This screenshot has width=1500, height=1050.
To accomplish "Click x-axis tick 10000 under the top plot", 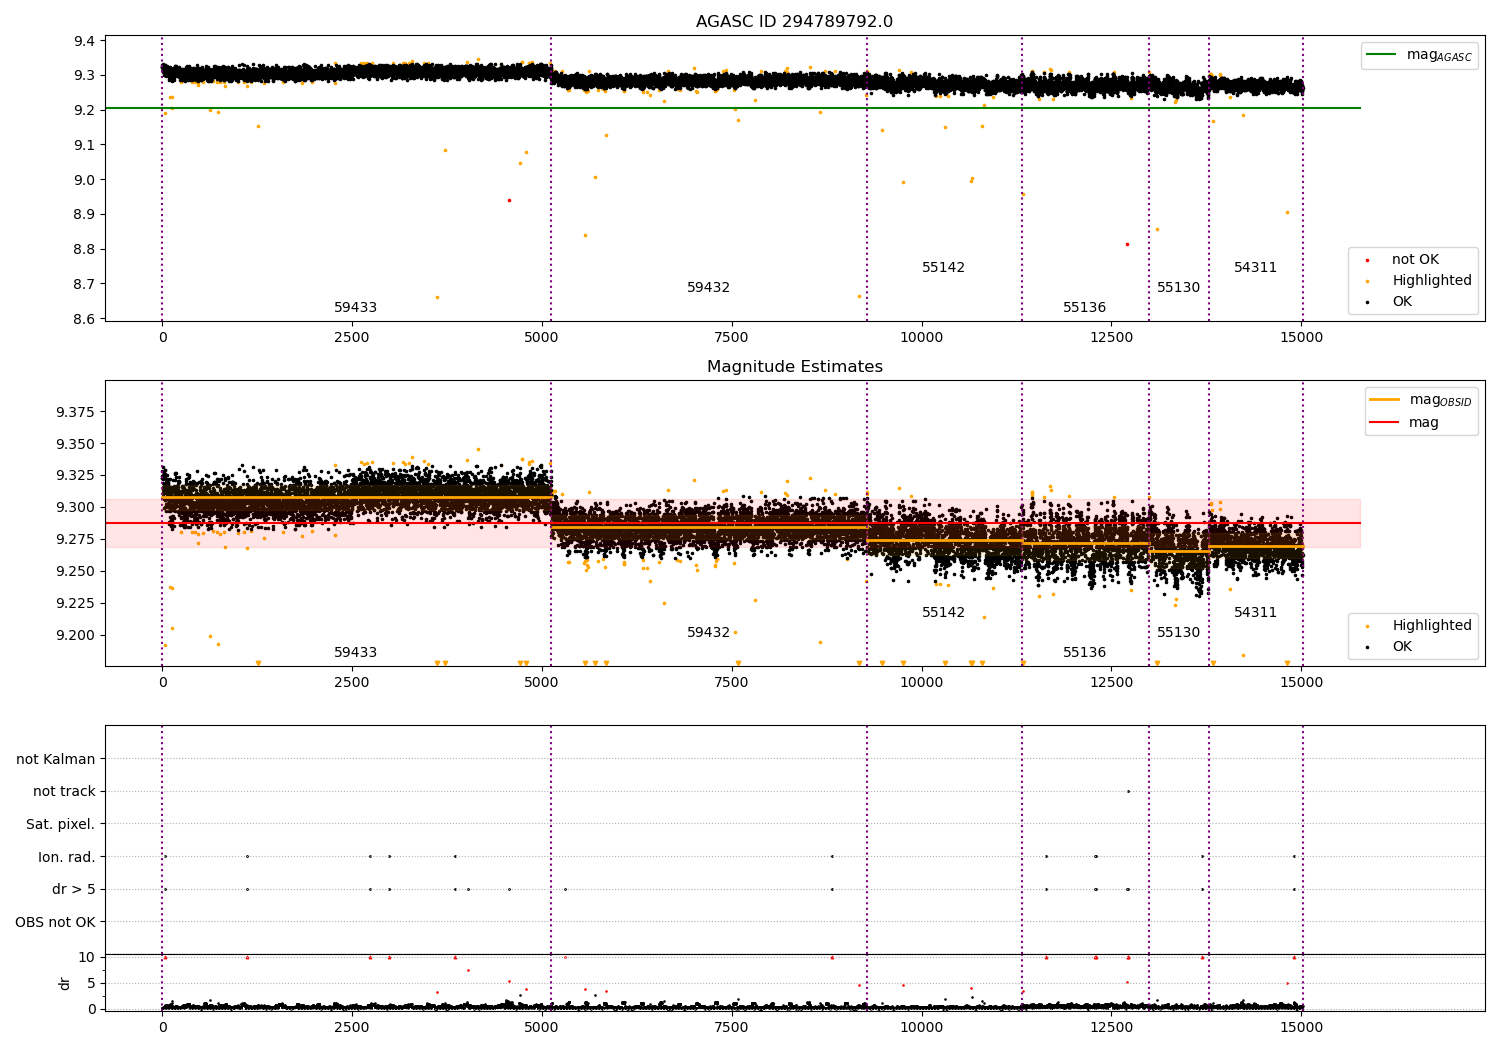I will coord(921,338).
